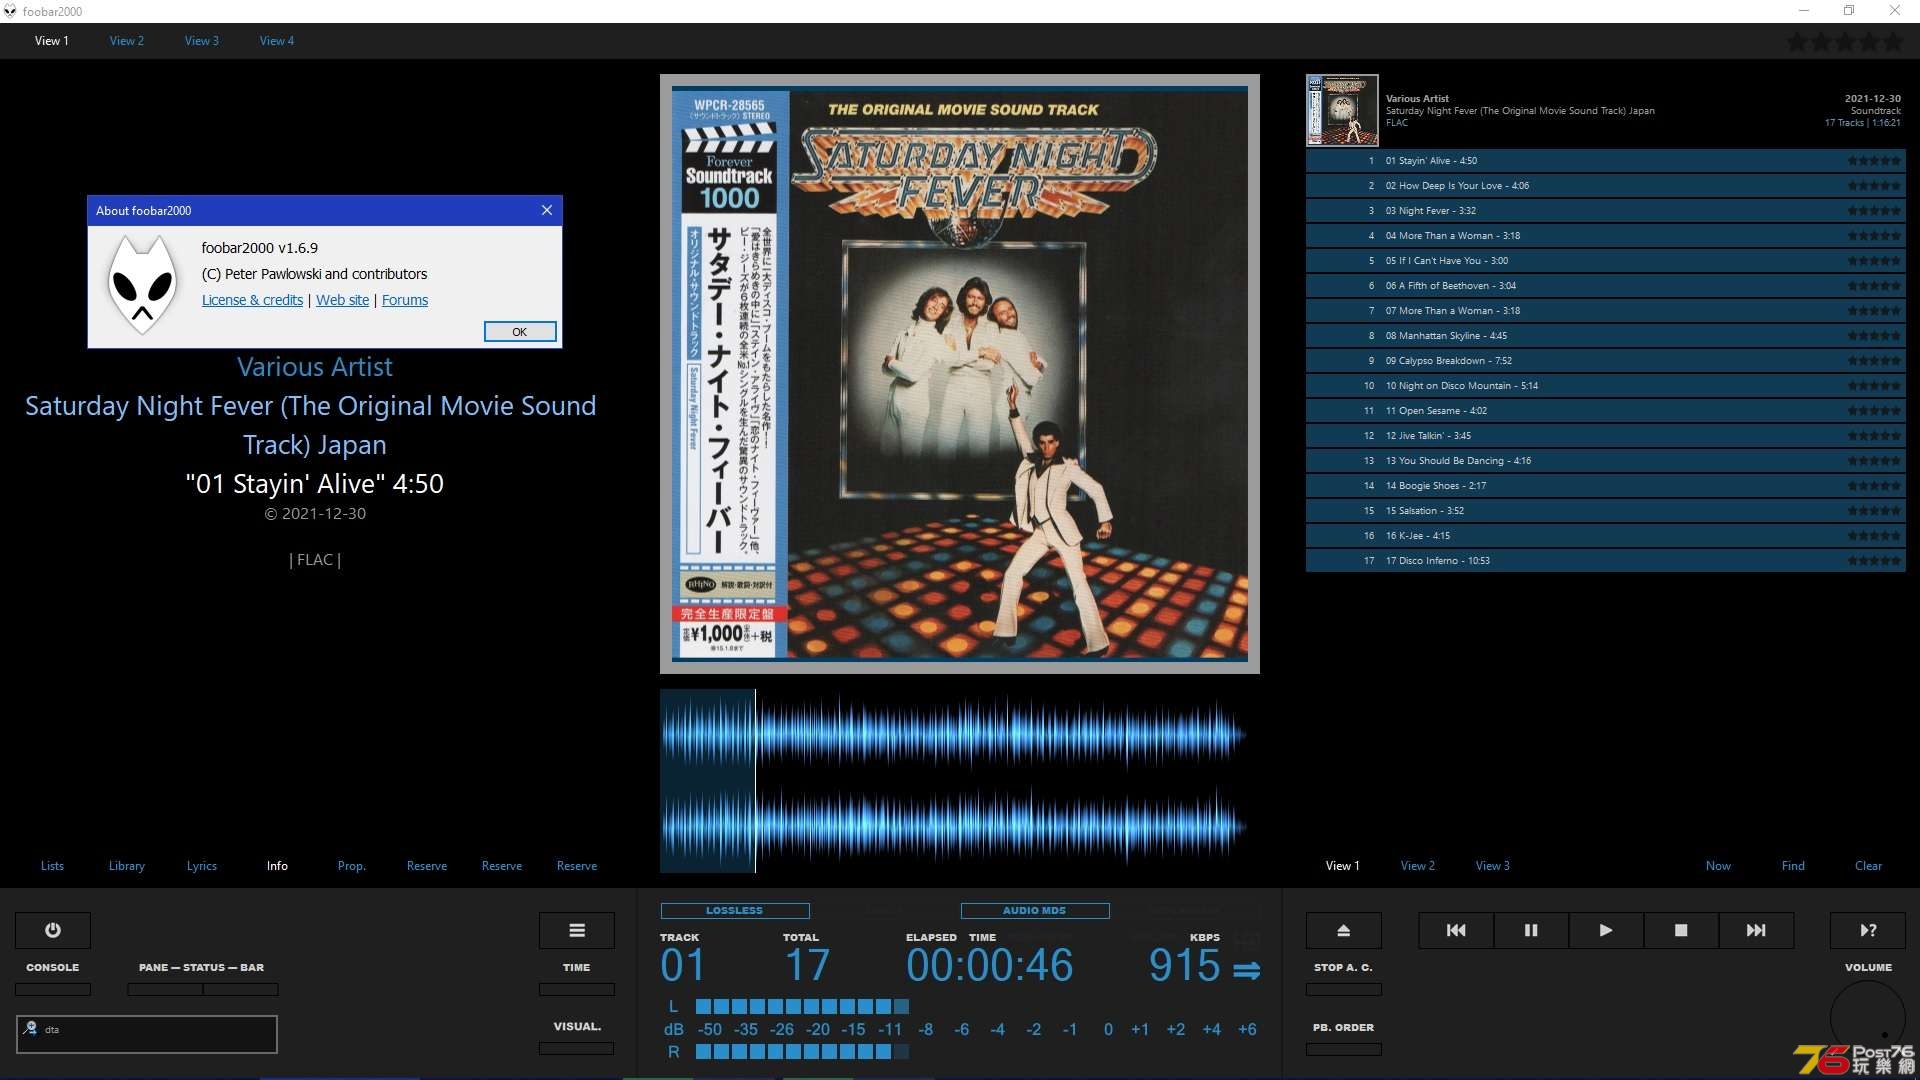Open the Prop. tab
The height and width of the screenshot is (1080, 1920).
352,866
